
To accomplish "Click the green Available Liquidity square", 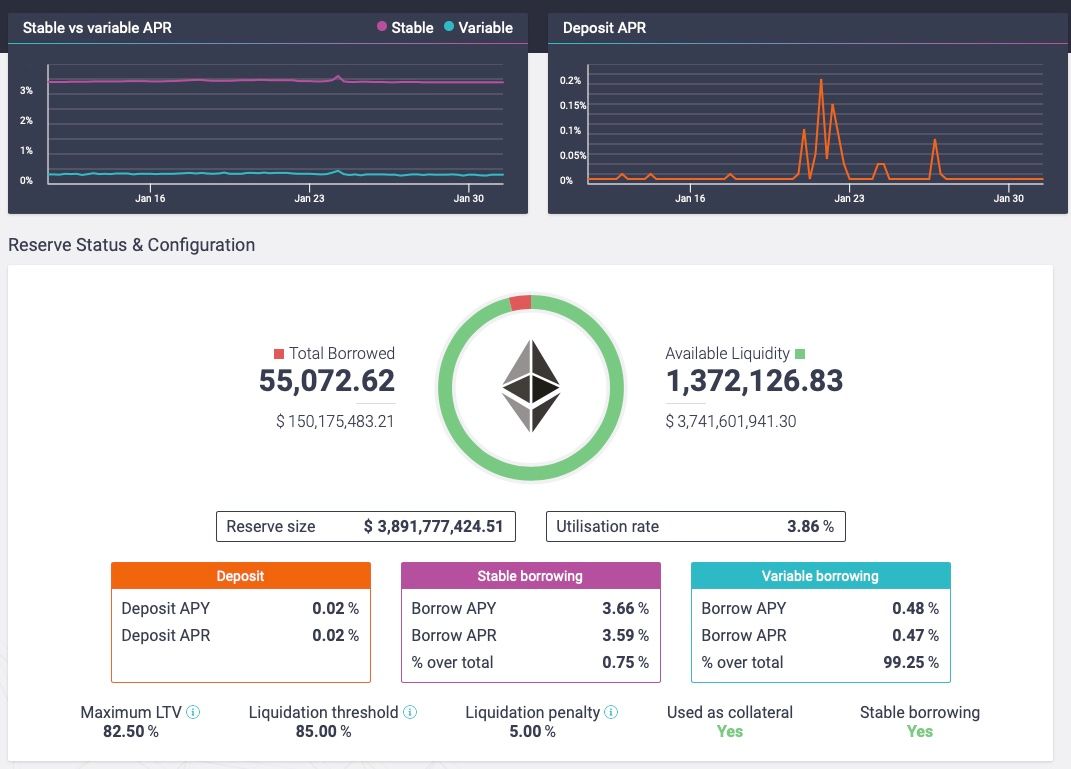I will tap(800, 354).
